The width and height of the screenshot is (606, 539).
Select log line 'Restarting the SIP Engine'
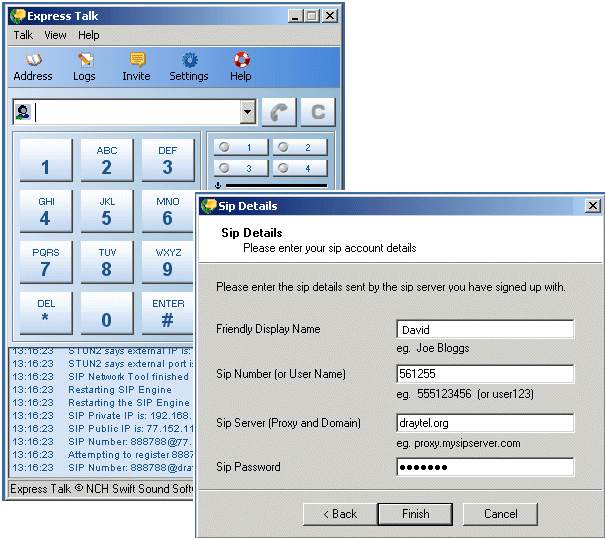click(x=129, y=403)
